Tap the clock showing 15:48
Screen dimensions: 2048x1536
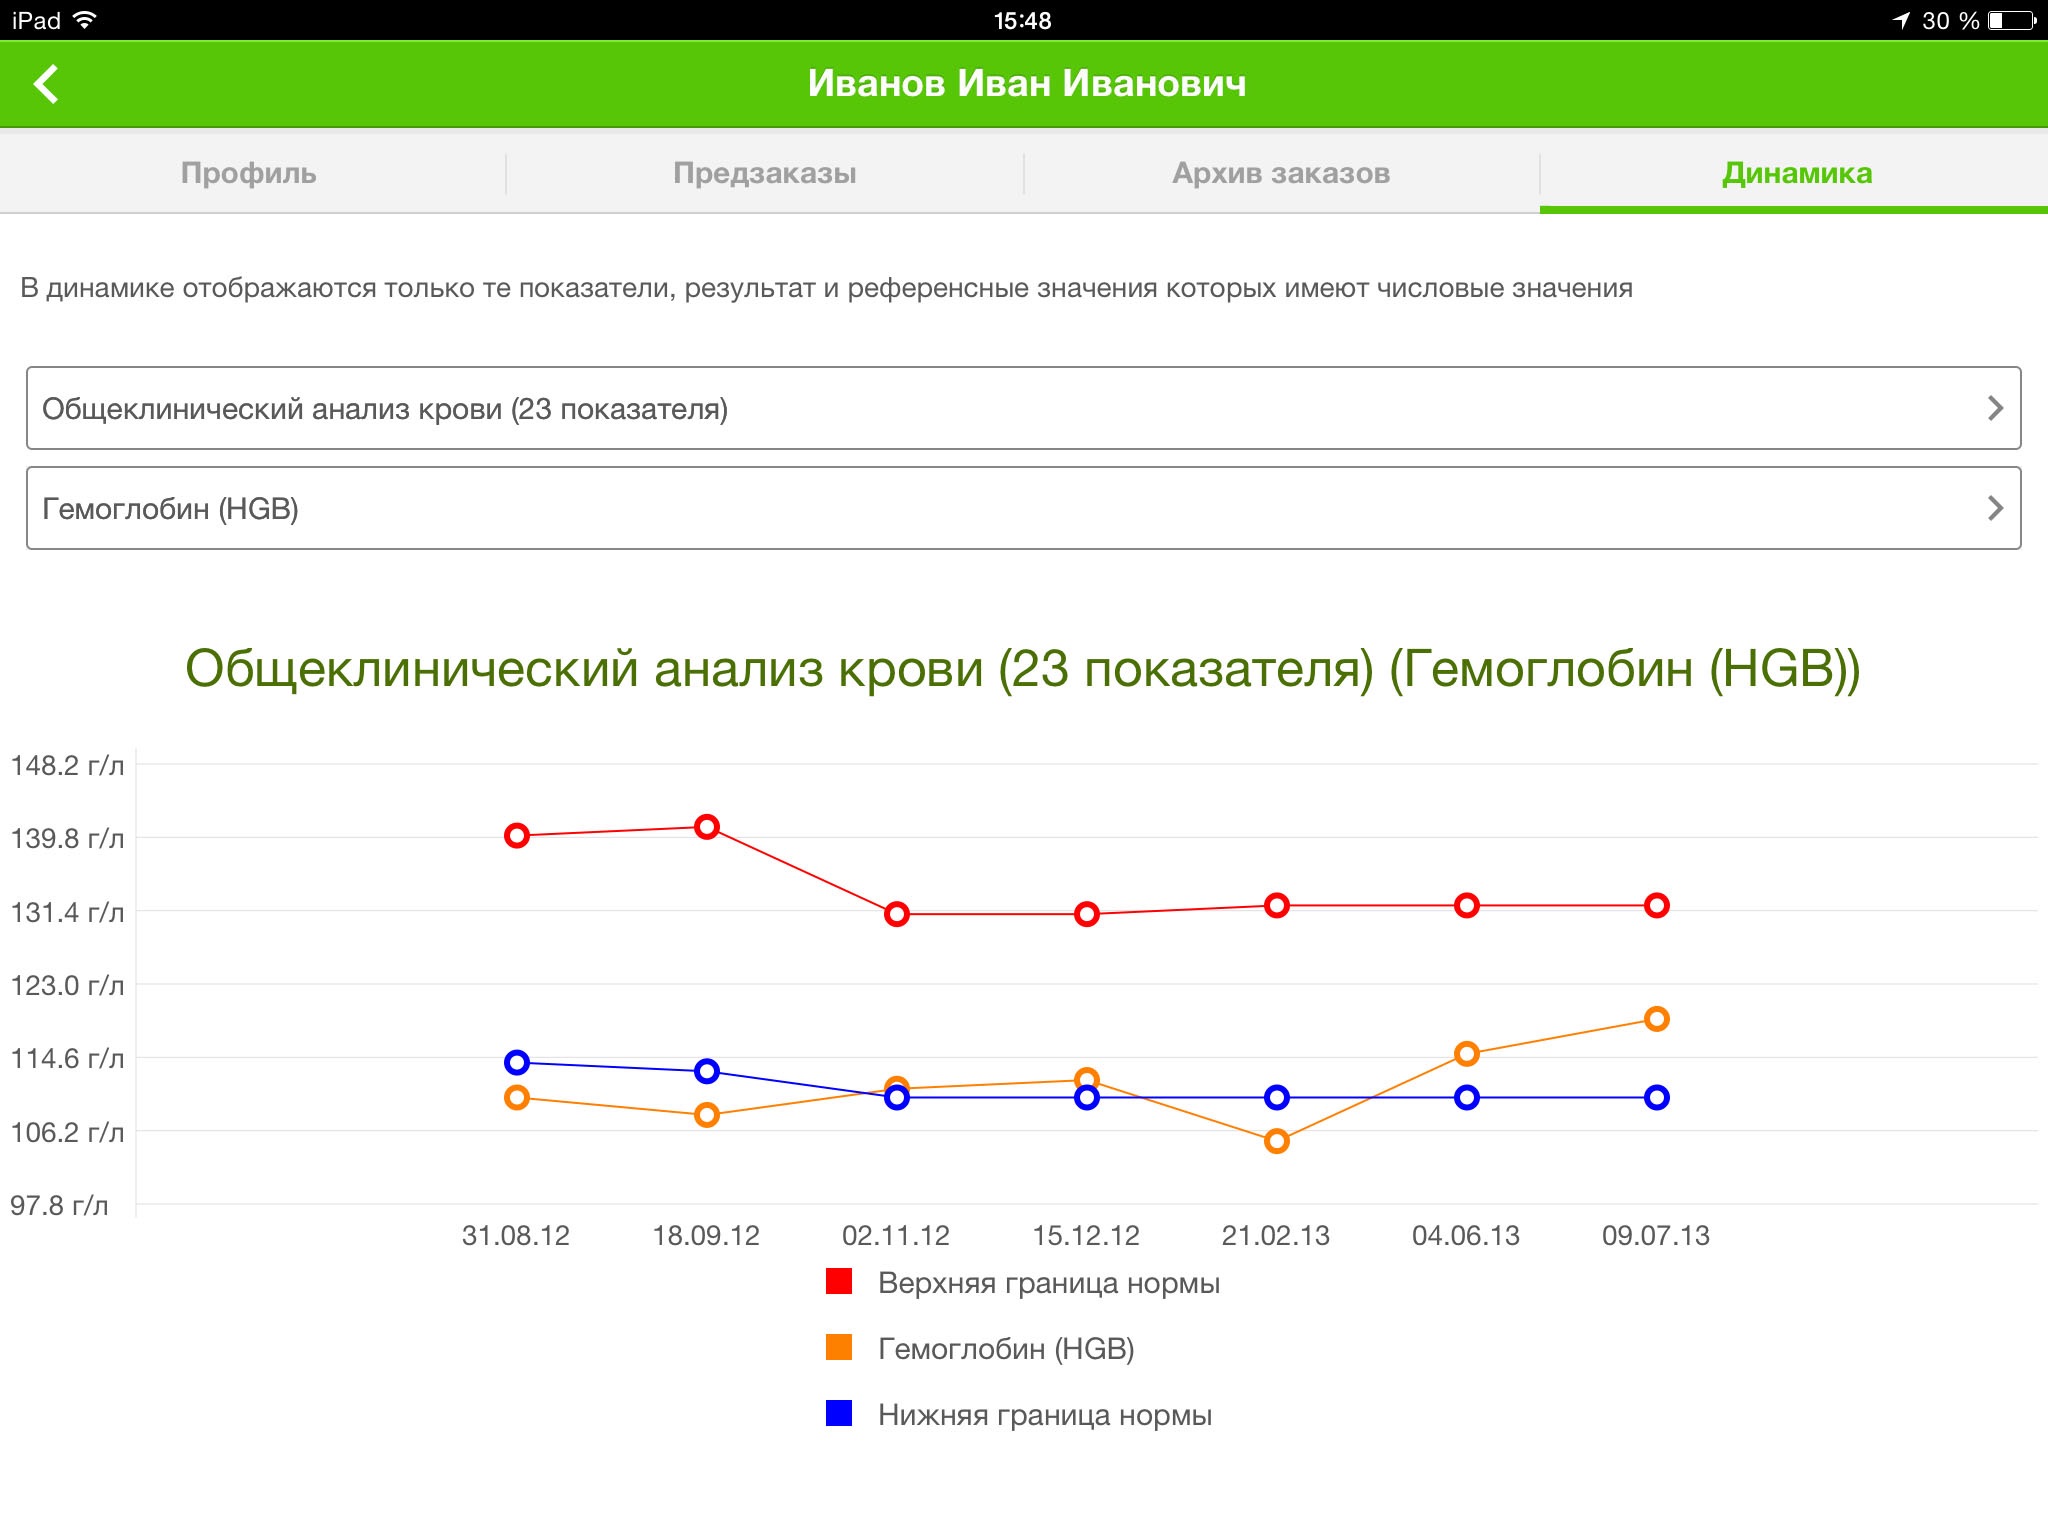[x=1022, y=20]
